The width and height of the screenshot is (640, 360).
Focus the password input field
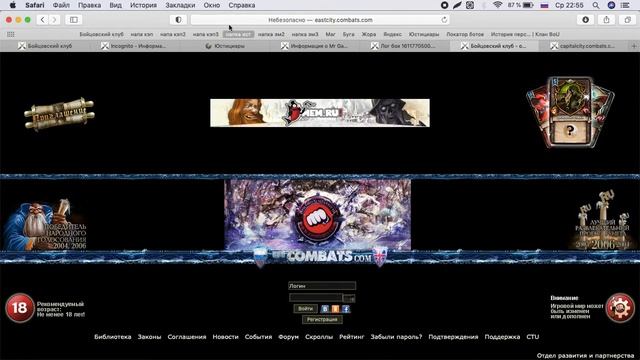coord(316,298)
